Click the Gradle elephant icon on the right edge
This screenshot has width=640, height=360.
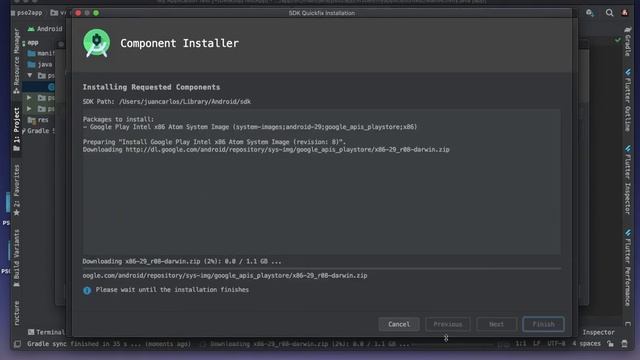(628, 30)
